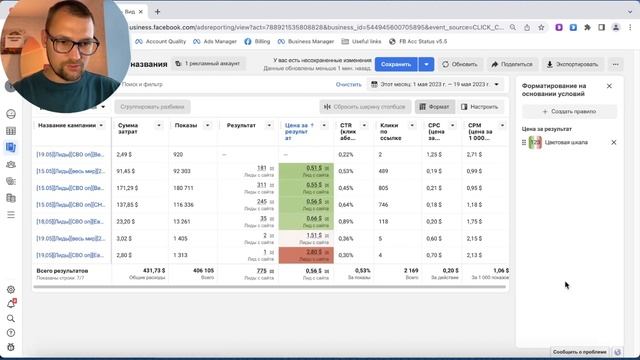Click Сбросить ширину столбцов button
Screen dimensions: 640x360
point(365,107)
